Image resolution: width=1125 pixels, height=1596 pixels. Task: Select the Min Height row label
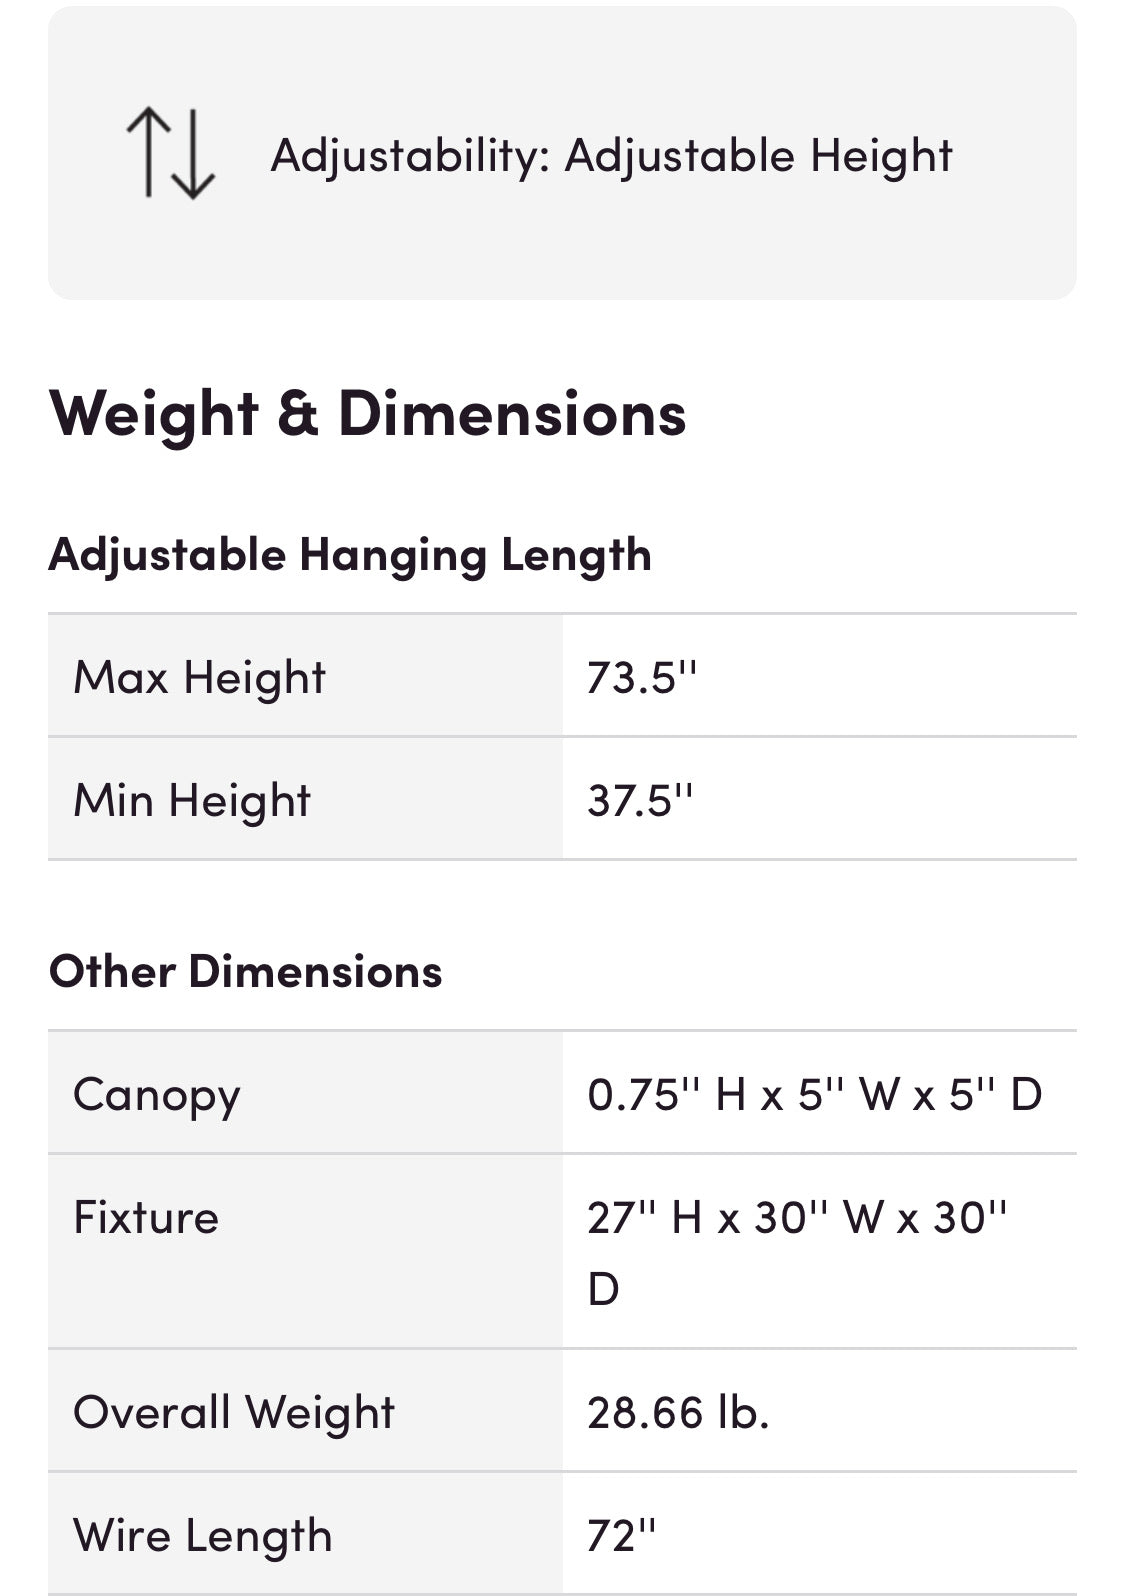[192, 800]
